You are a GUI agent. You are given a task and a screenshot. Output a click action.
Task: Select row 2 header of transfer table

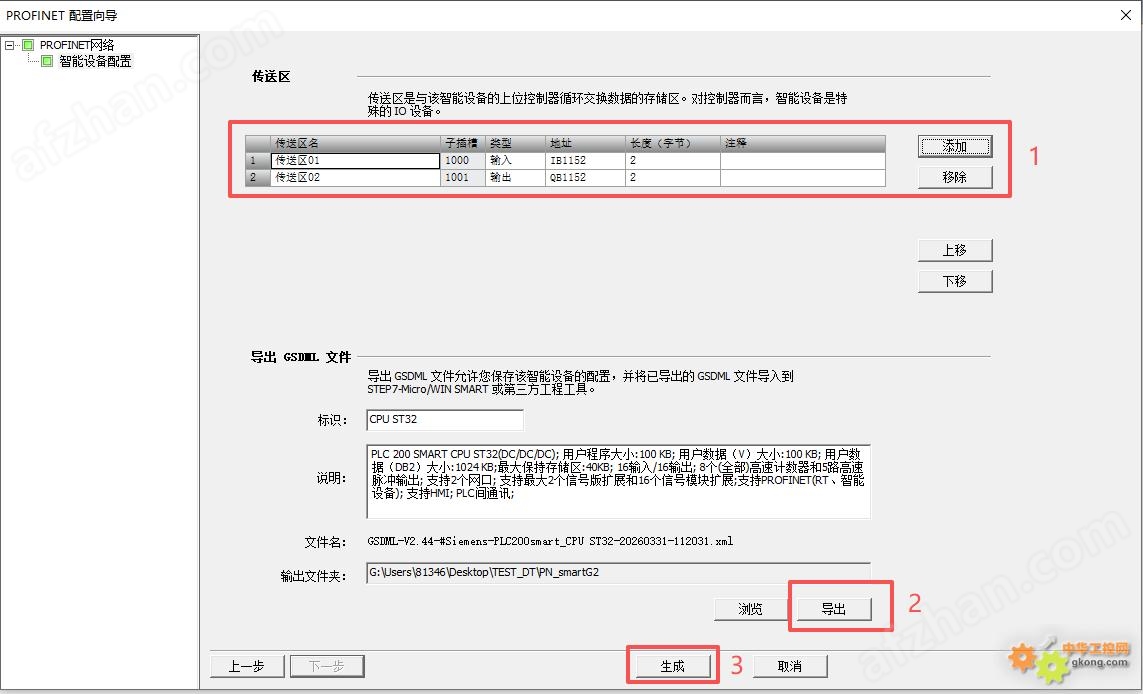pyautogui.click(x=257, y=177)
